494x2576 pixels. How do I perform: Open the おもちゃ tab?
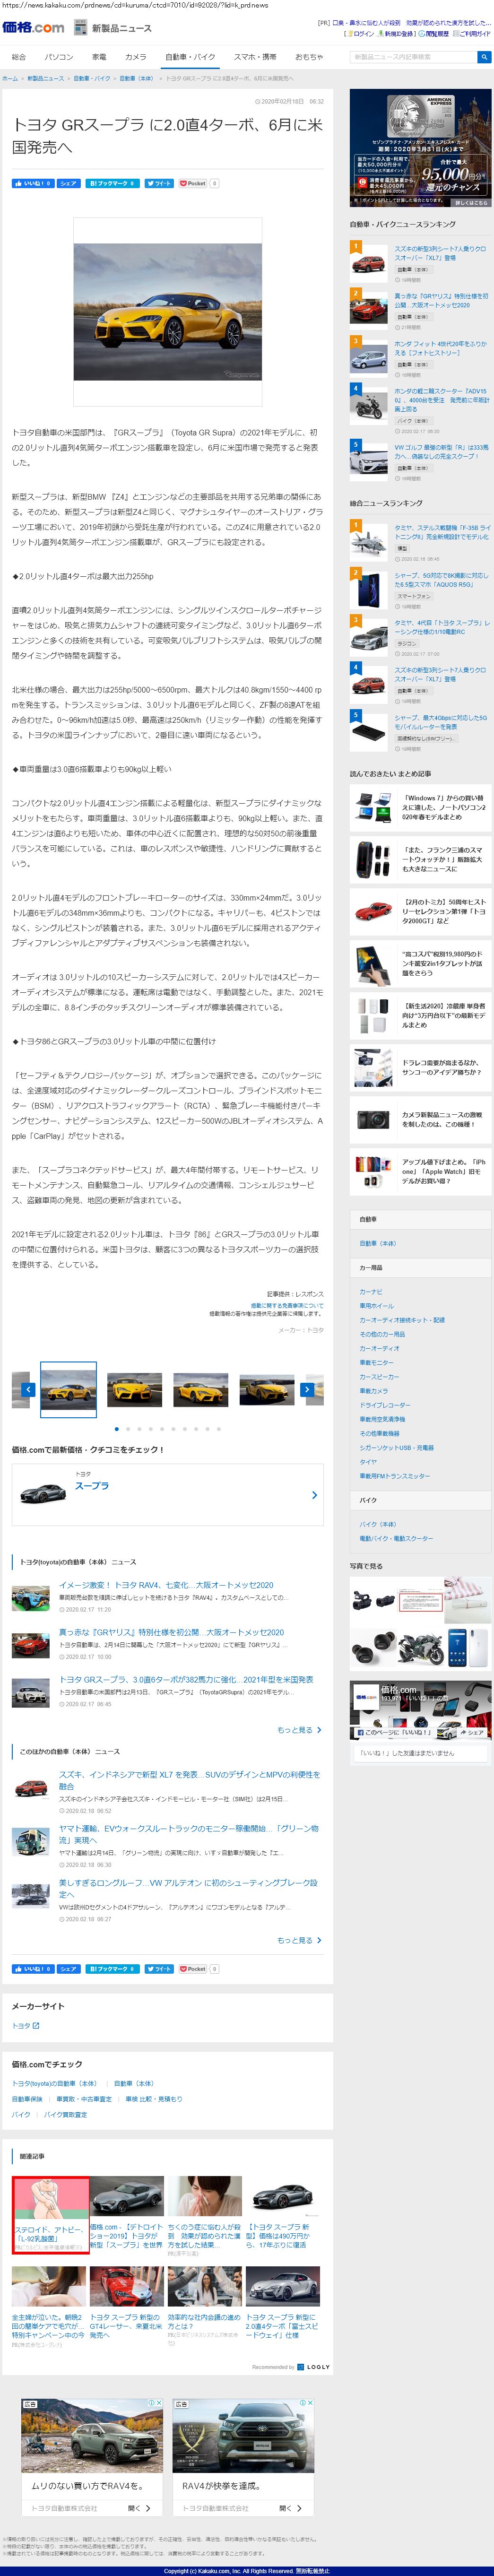pos(309,57)
